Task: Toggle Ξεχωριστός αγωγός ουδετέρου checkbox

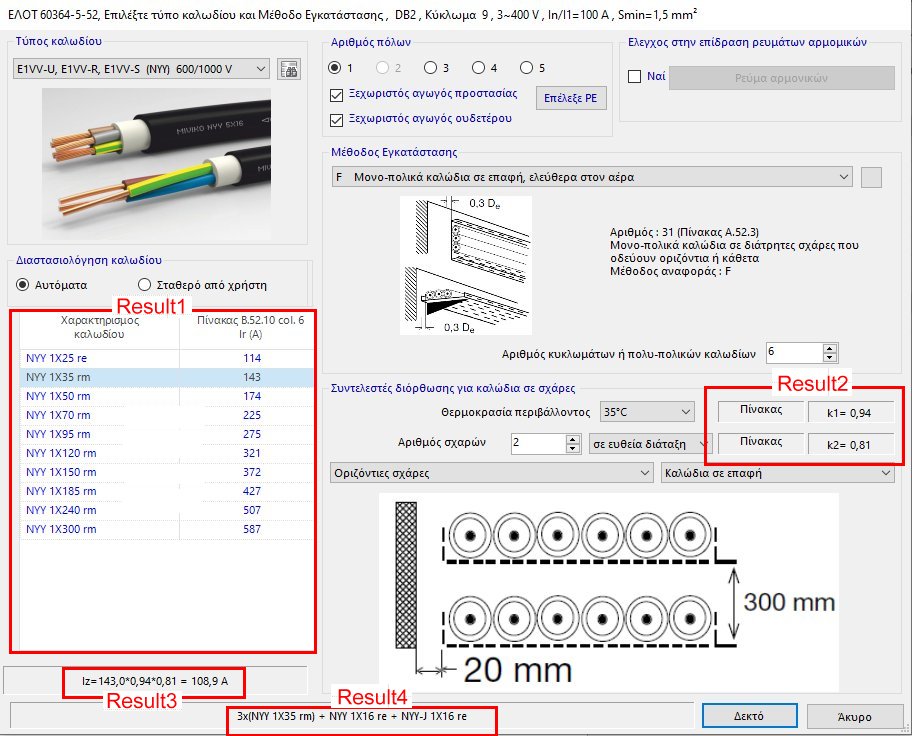Action: (336, 120)
